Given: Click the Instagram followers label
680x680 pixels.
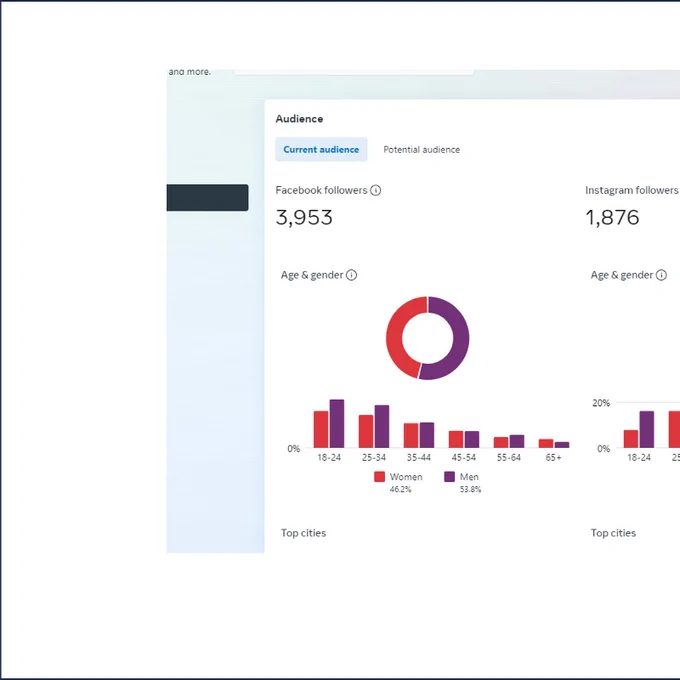Looking at the screenshot, I should tap(631, 190).
